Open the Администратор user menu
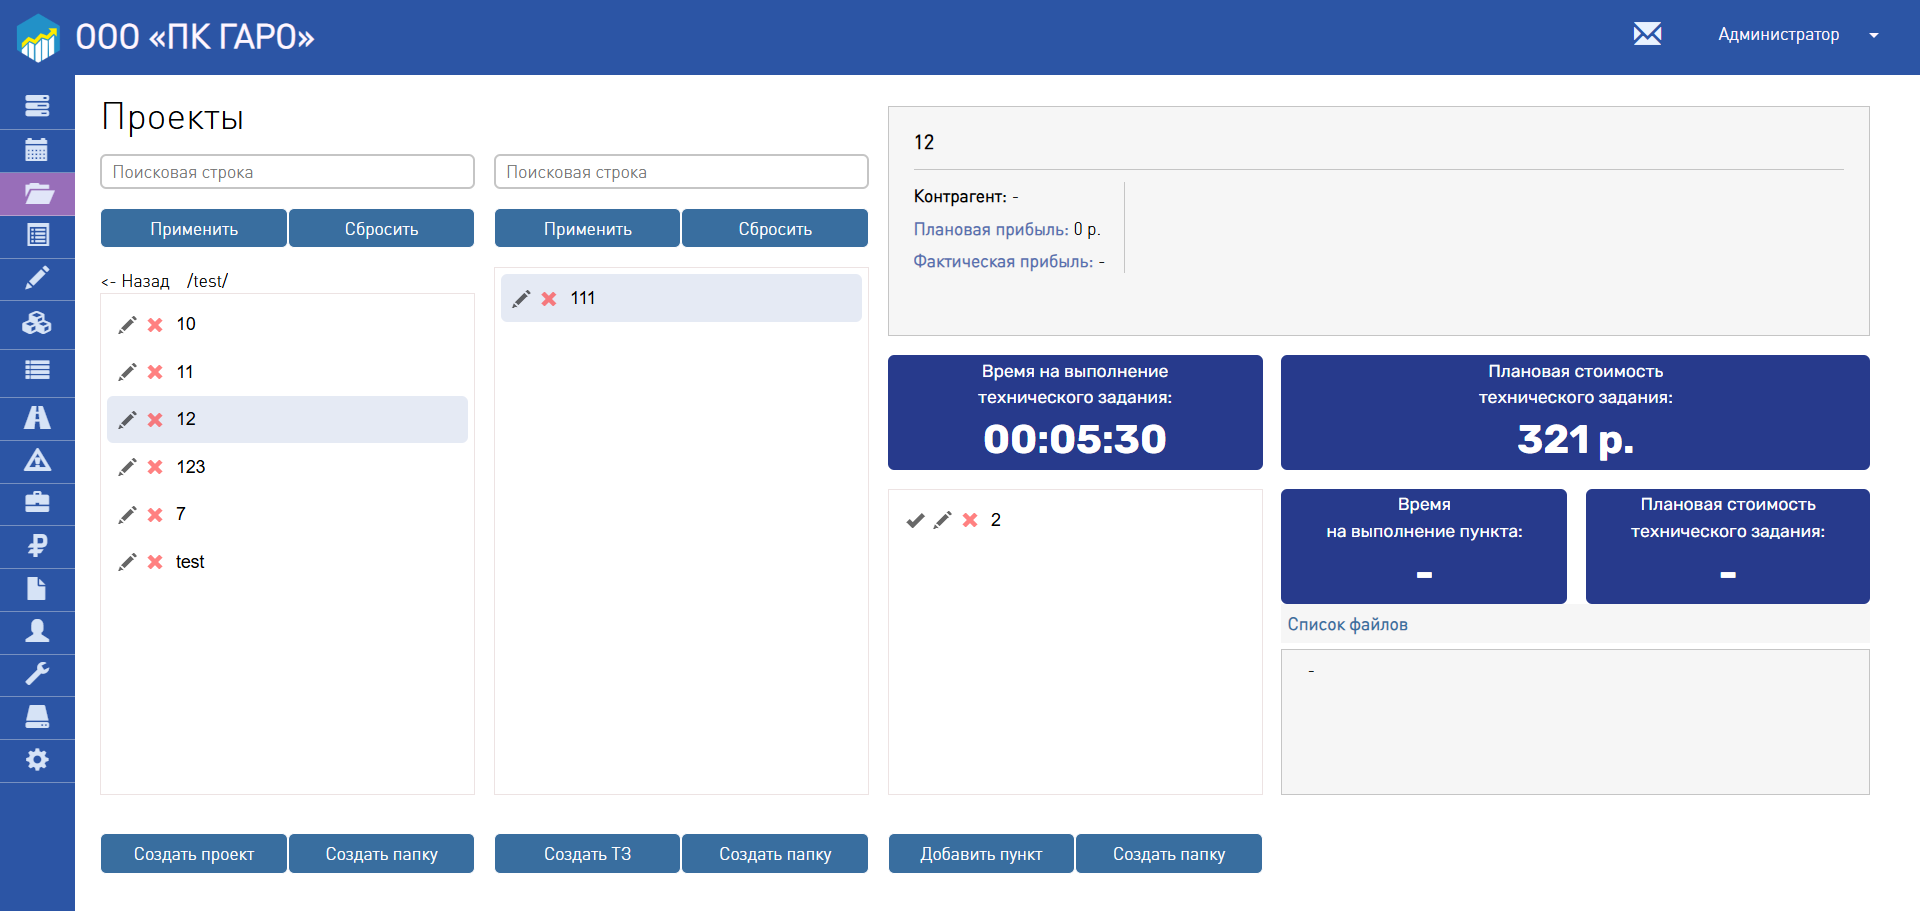Screen dimensions: 1920x911 pyautogui.click(x=1778, y=34)
